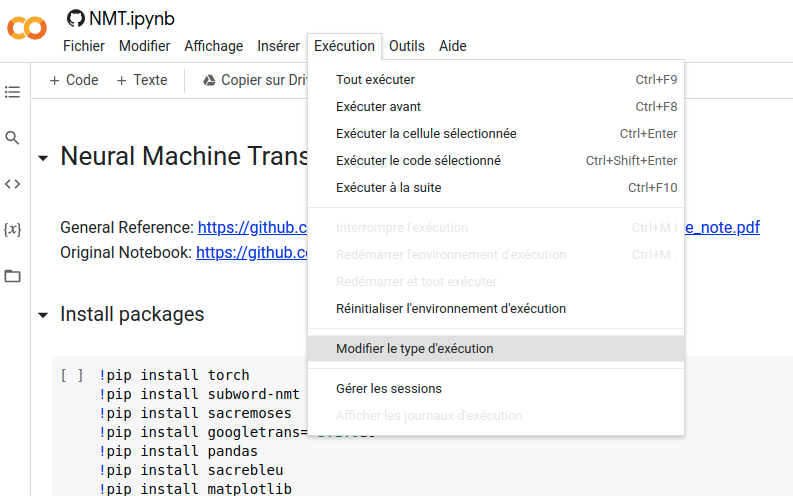
Task: Click Copier sur Drive button
Action: pyautogui.click(x=255, y=80)
